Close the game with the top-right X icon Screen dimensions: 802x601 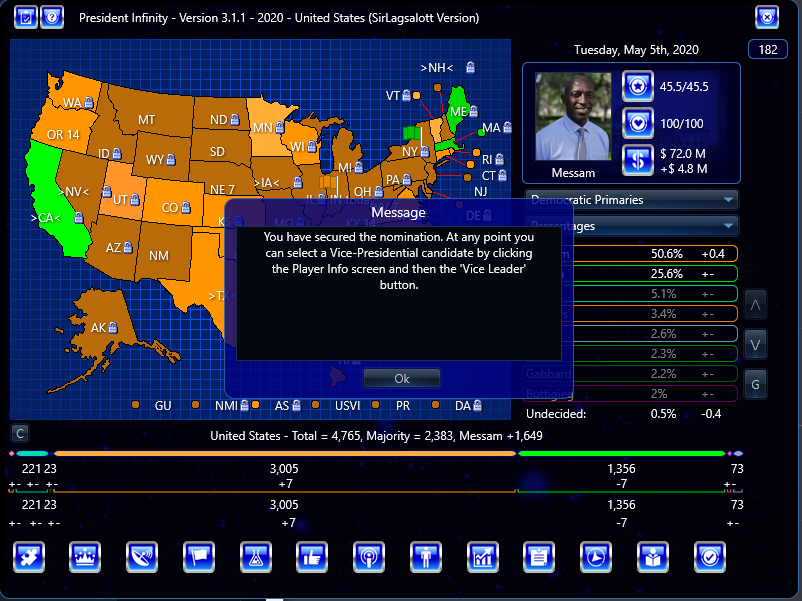(x=767, y=17)
